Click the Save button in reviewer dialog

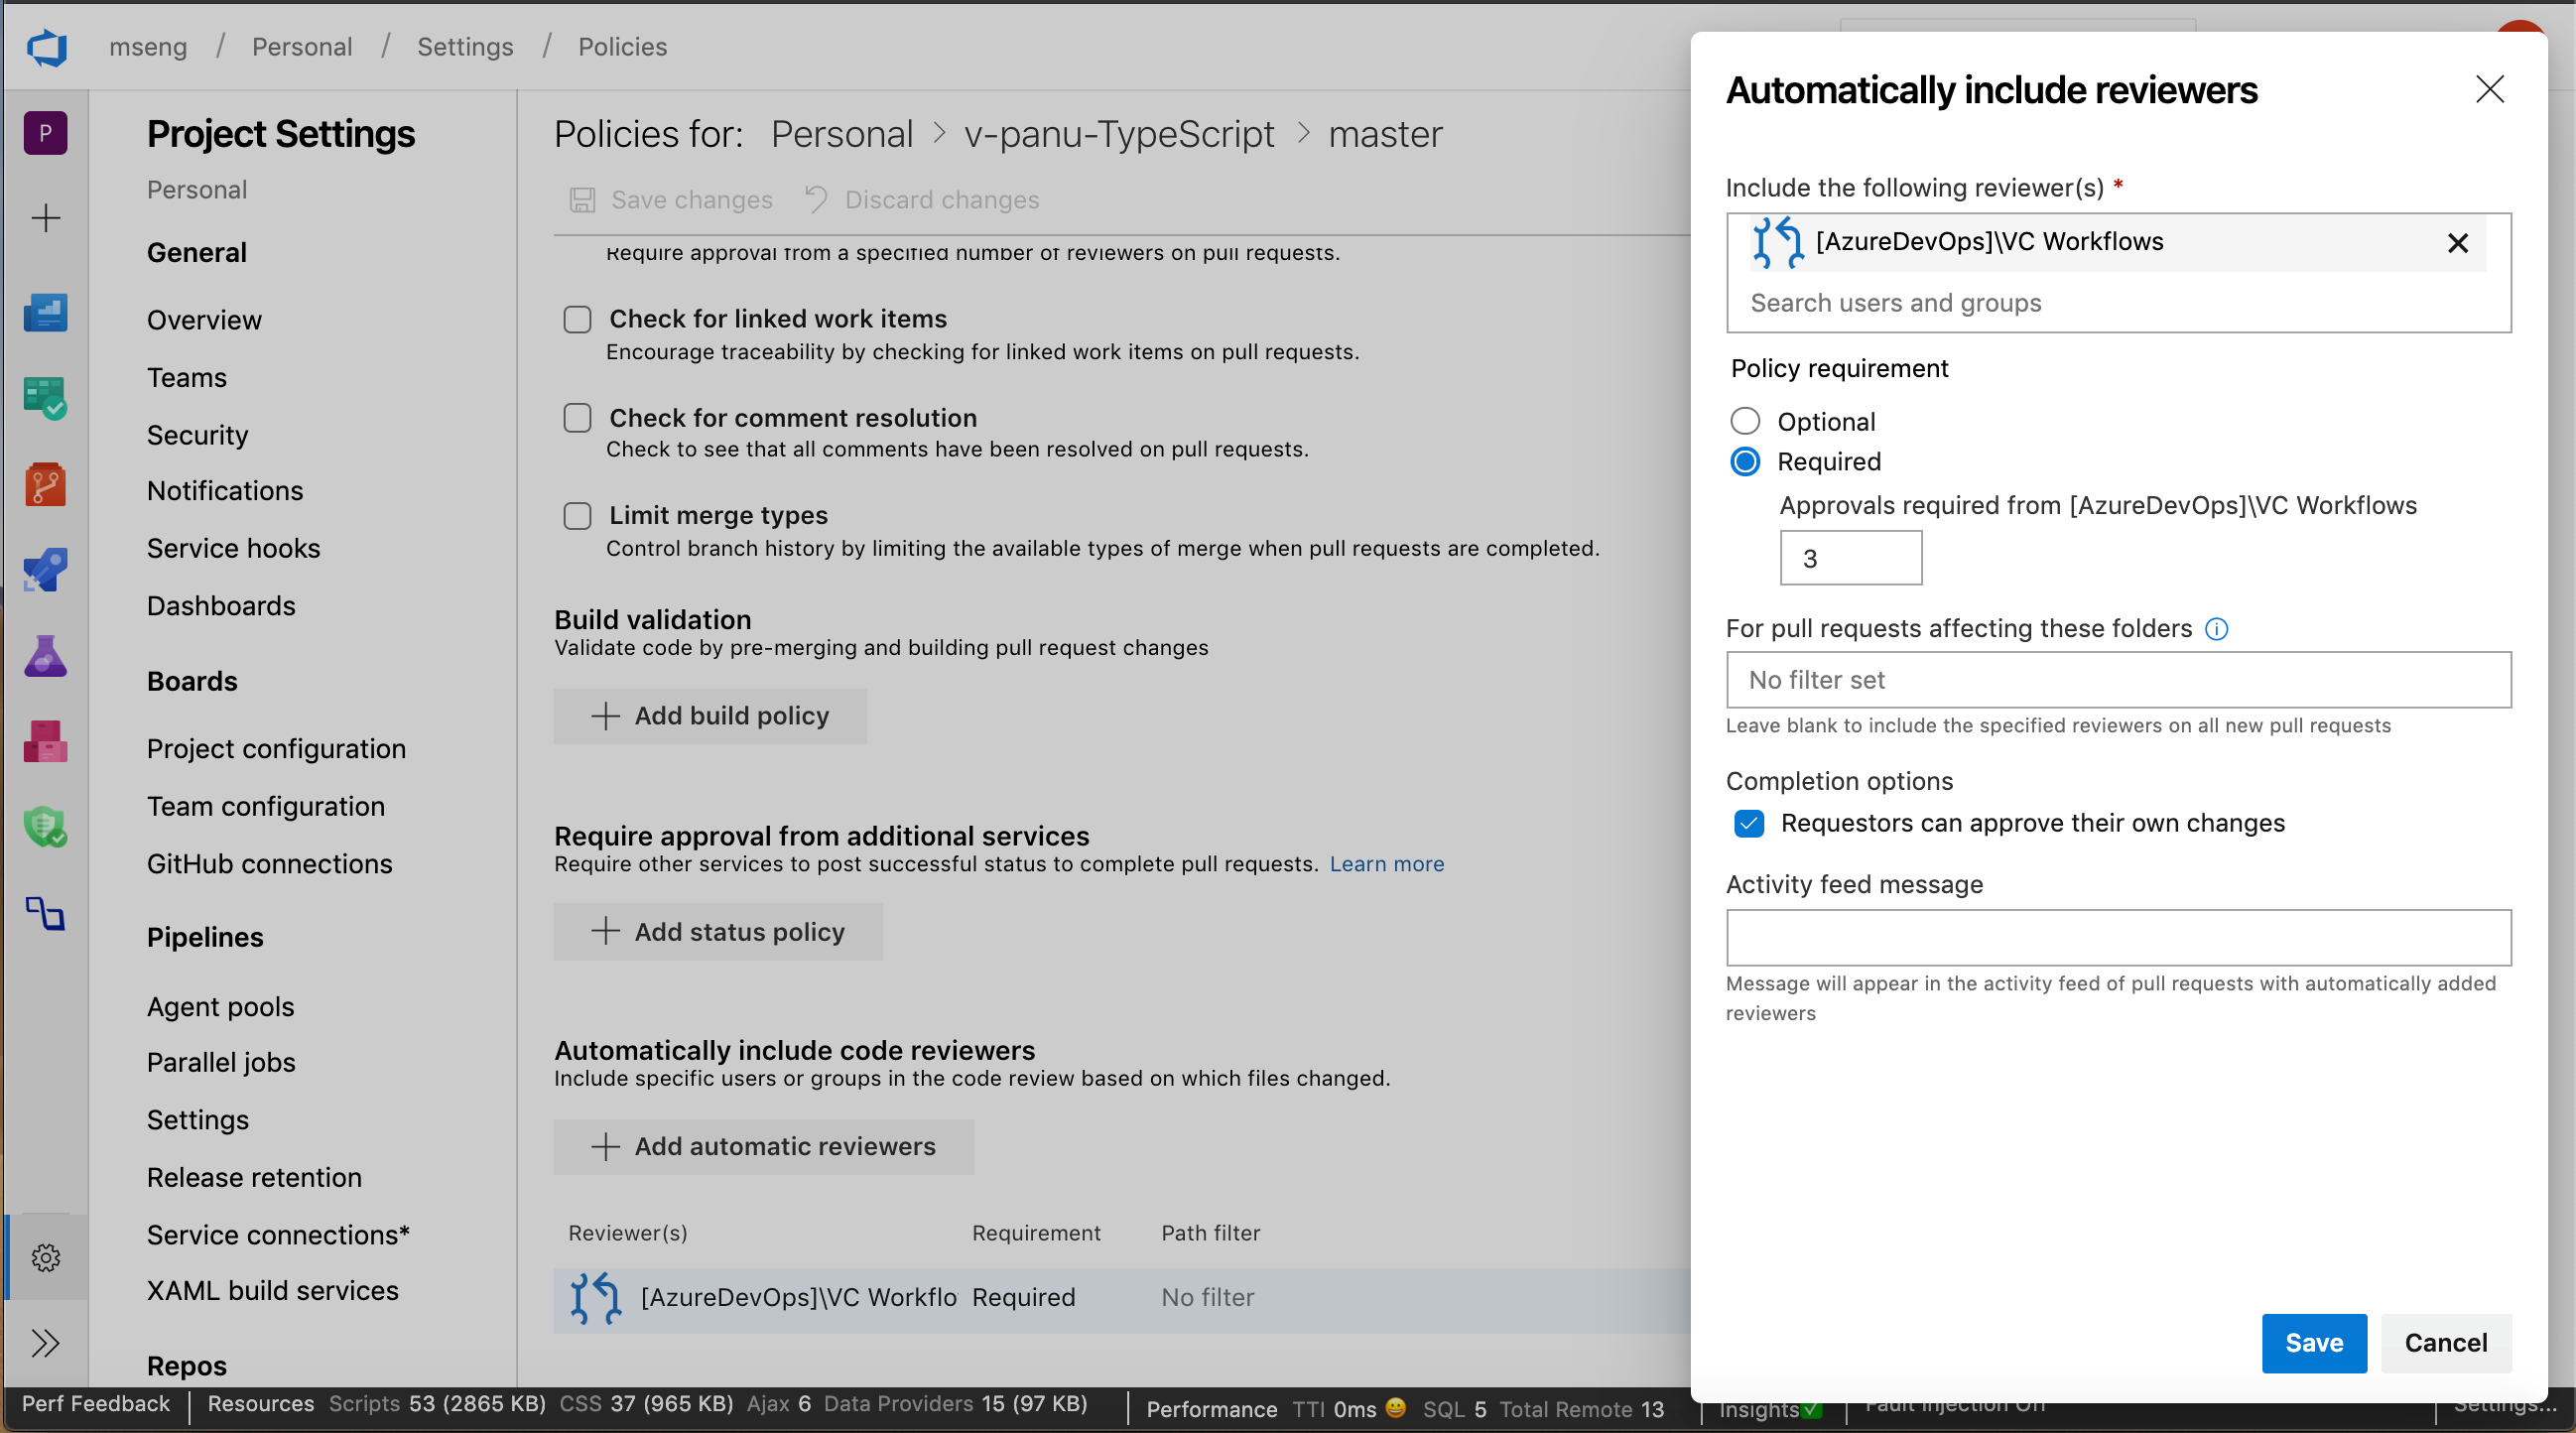click(2313, 1342)
